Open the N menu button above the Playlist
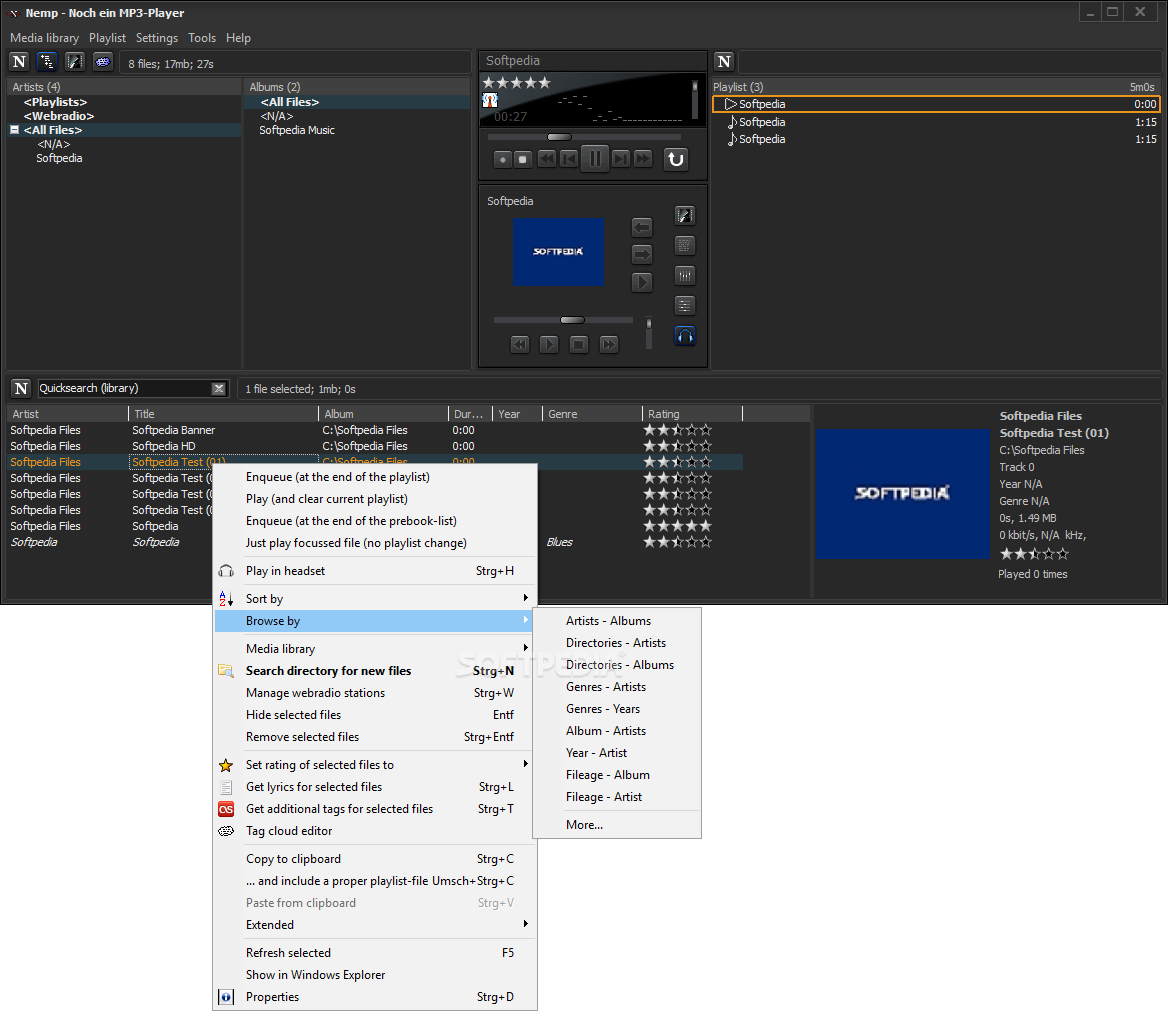The image size is (1168, 1011). click(724, 62)
